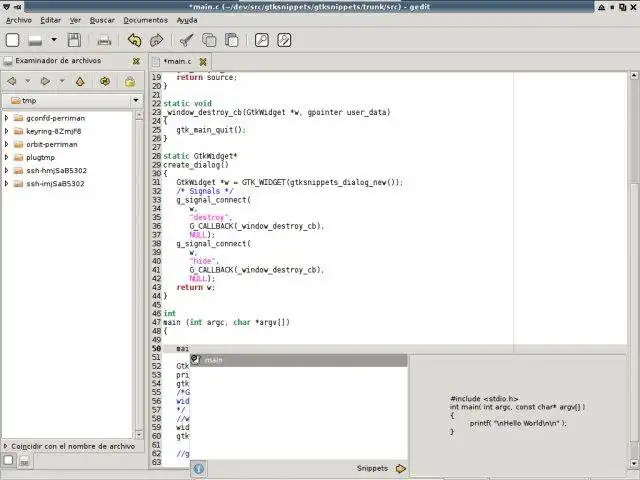Image resolution: width=640 pixels, height=480 pixels.
Task: Place cursor on line 25 gtk_main_quit()
Action: coord(211,130)
